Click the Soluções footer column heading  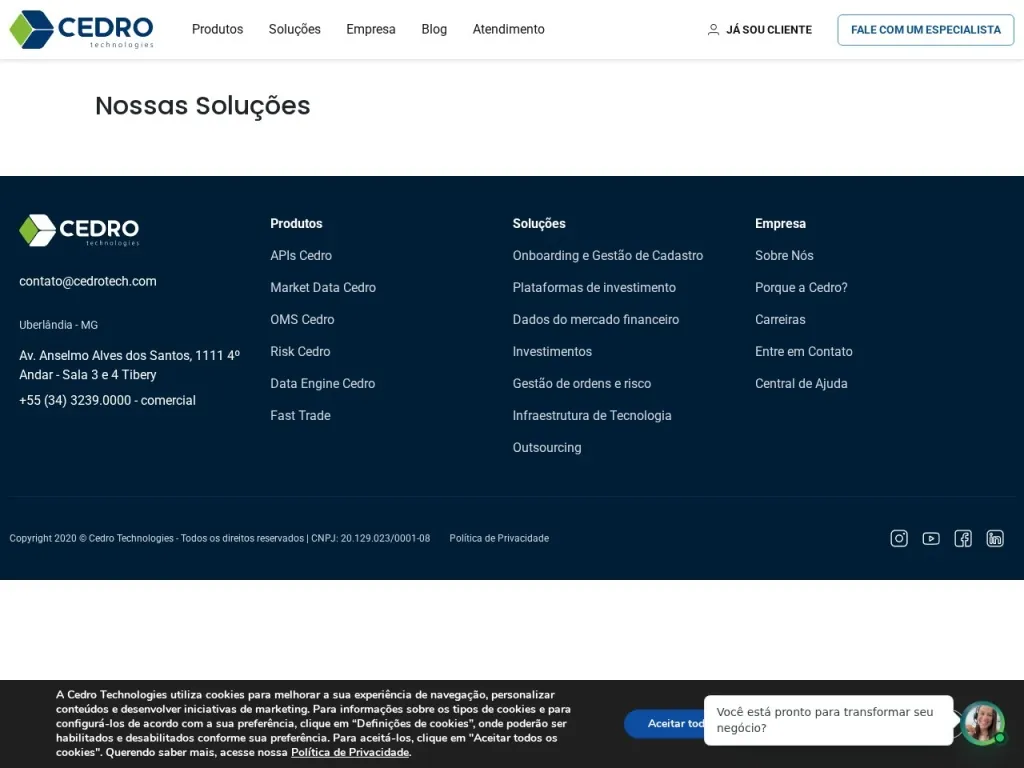(539, 223)
